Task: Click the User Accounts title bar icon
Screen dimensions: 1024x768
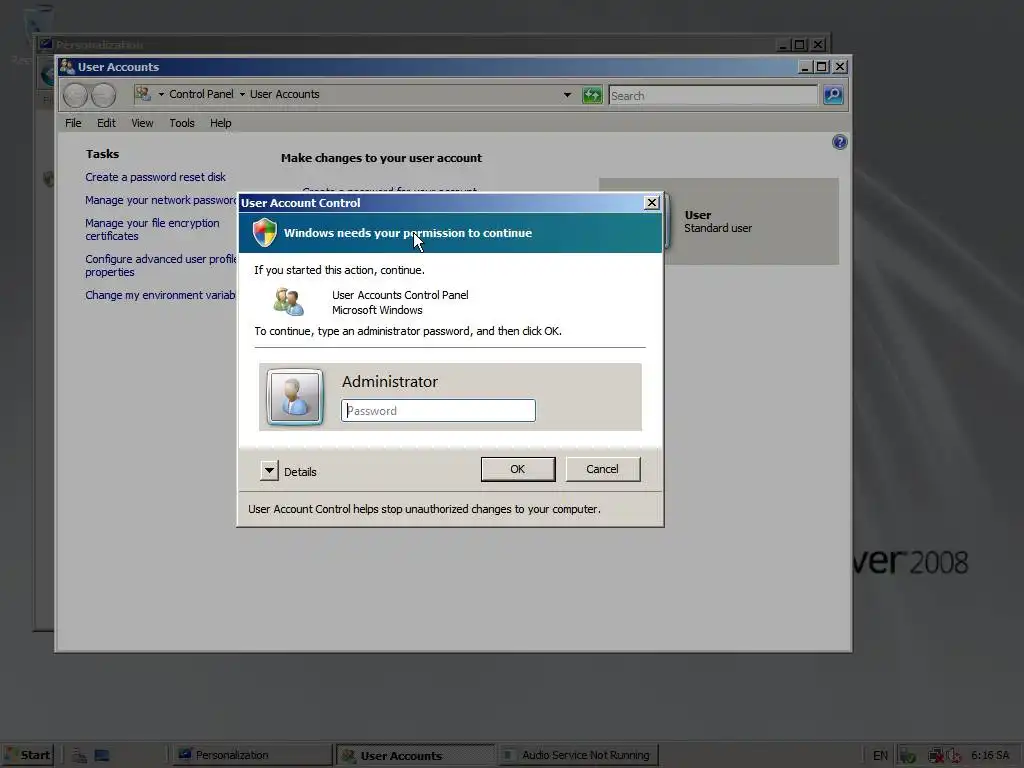Action: point(67,67)
